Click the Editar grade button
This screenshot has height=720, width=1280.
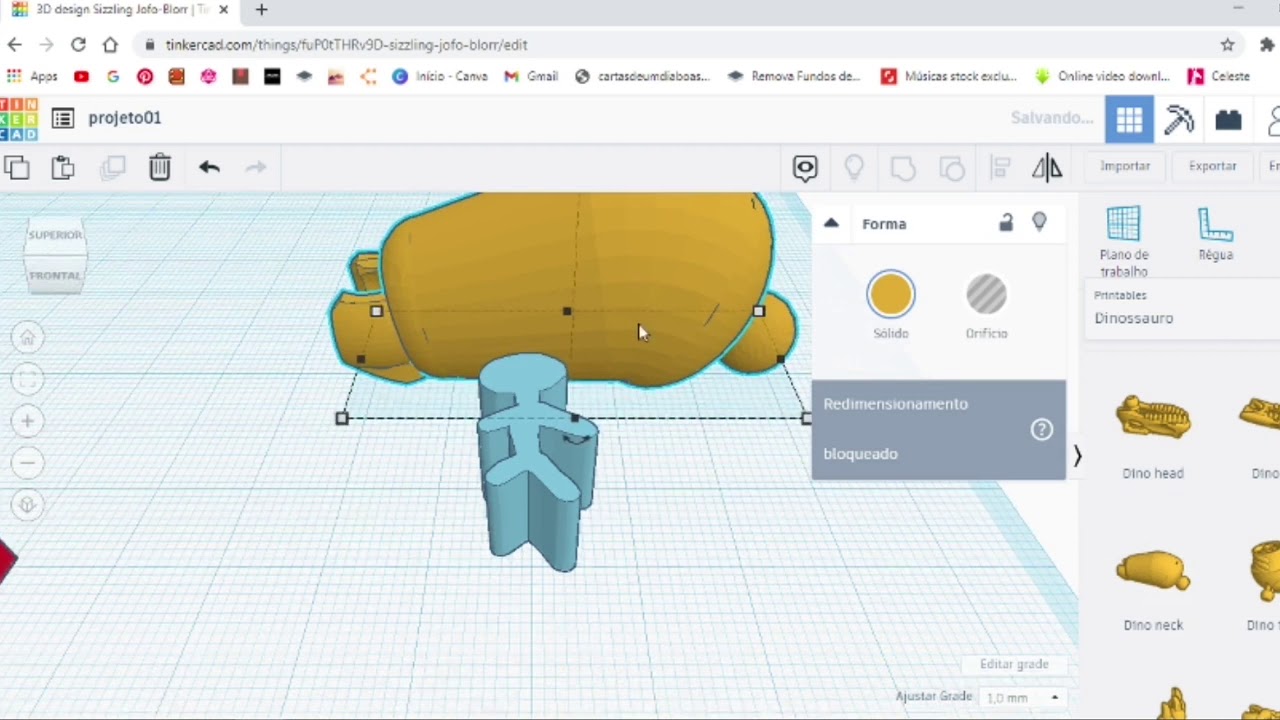1014,664
